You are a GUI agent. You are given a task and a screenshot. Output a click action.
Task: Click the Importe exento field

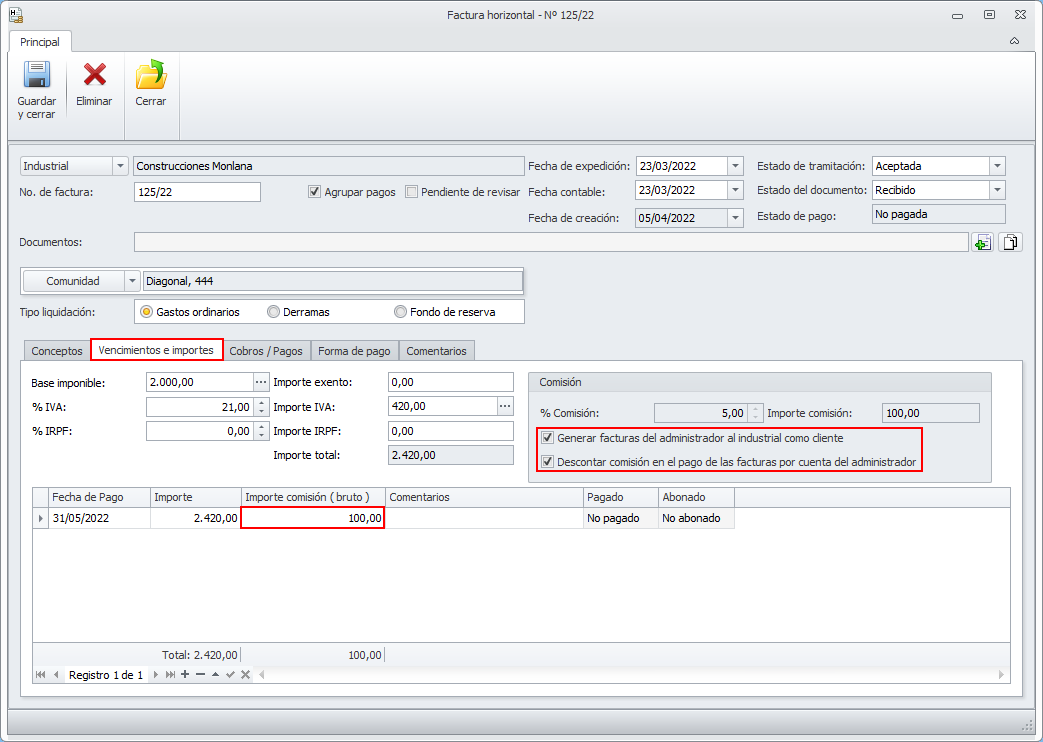click(450, 382)
